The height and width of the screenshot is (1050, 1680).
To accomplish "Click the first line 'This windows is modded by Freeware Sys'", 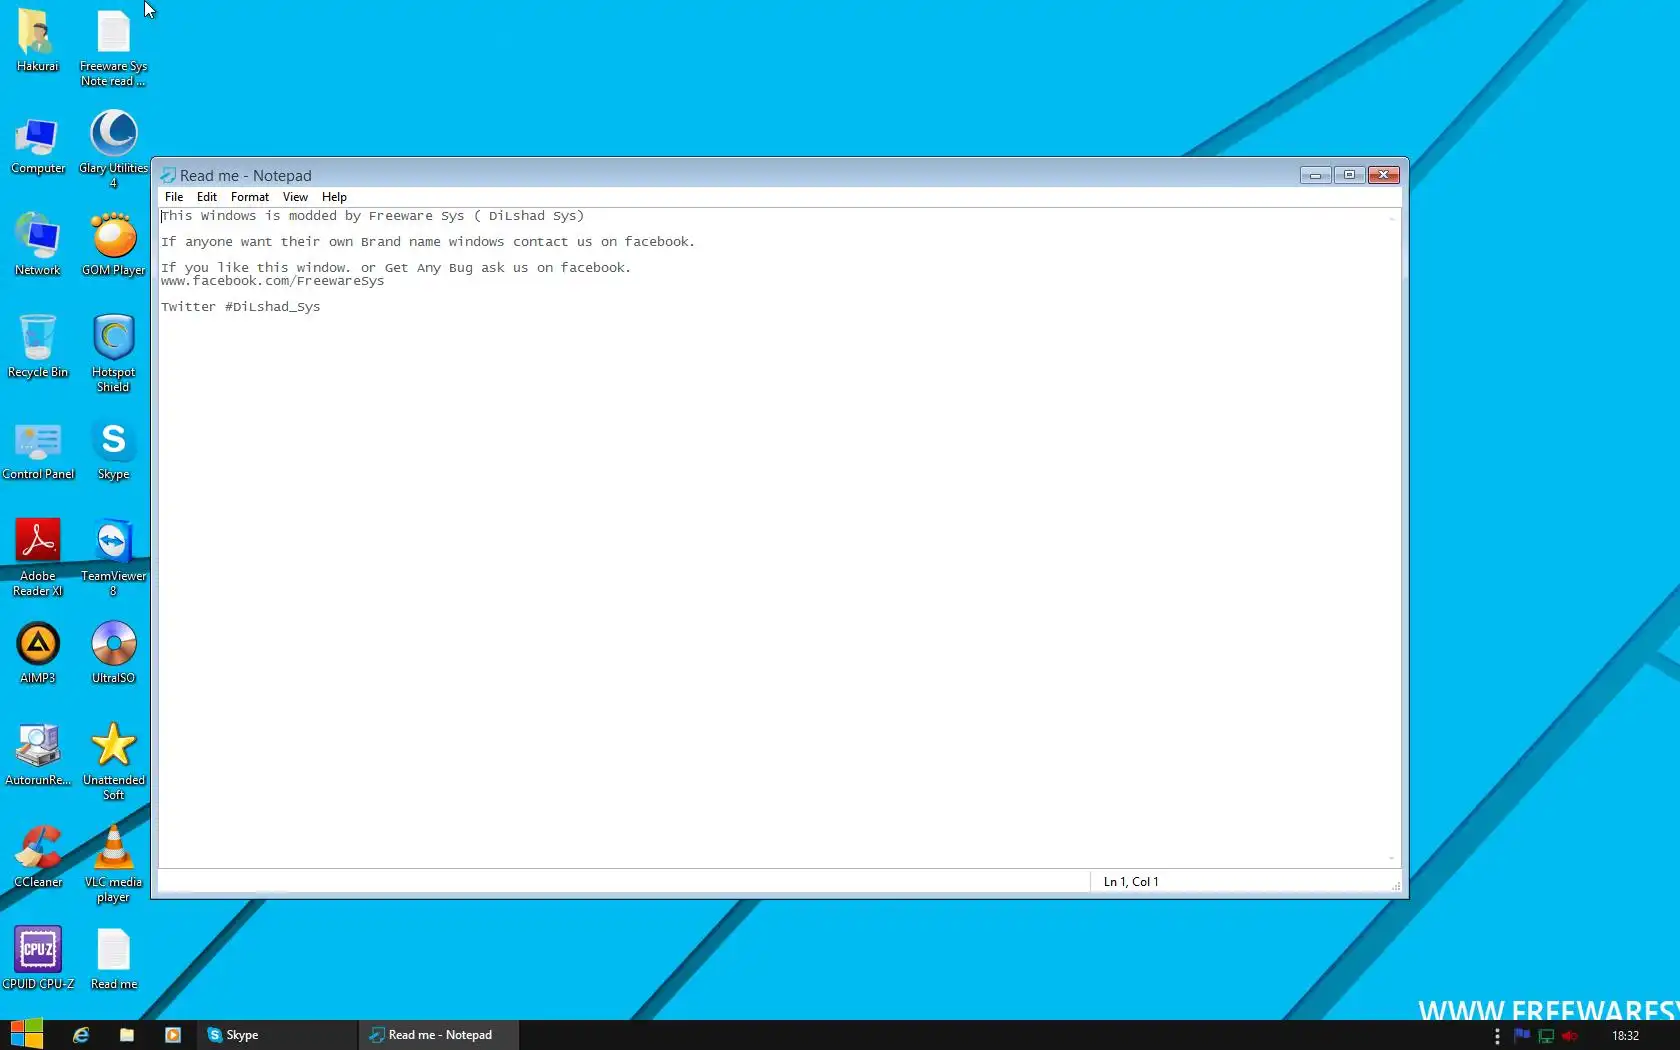I will pyautogui.click(x=372, y=216).
